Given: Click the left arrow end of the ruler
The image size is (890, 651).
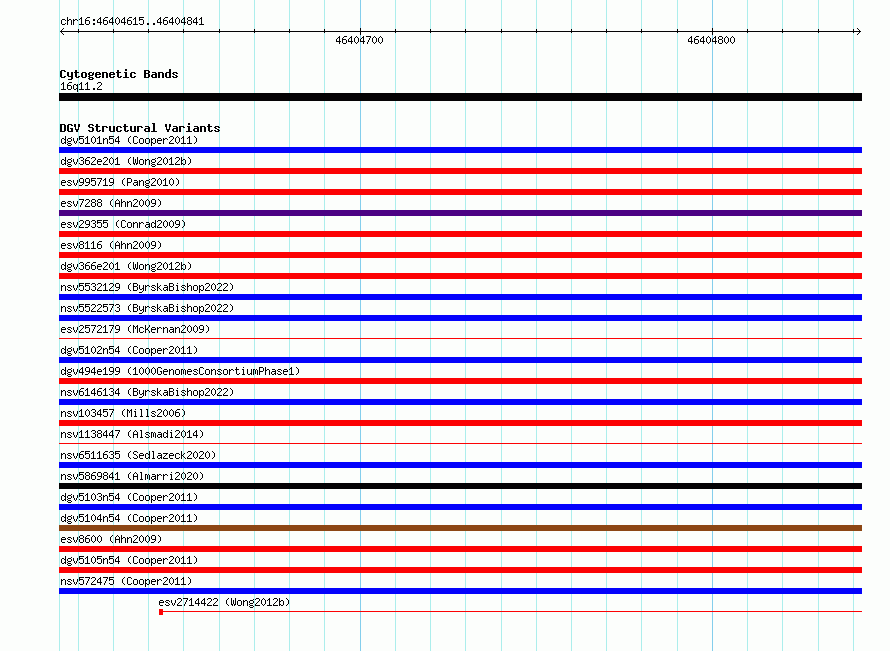Looking at the screenshot, I should [63, 31].
